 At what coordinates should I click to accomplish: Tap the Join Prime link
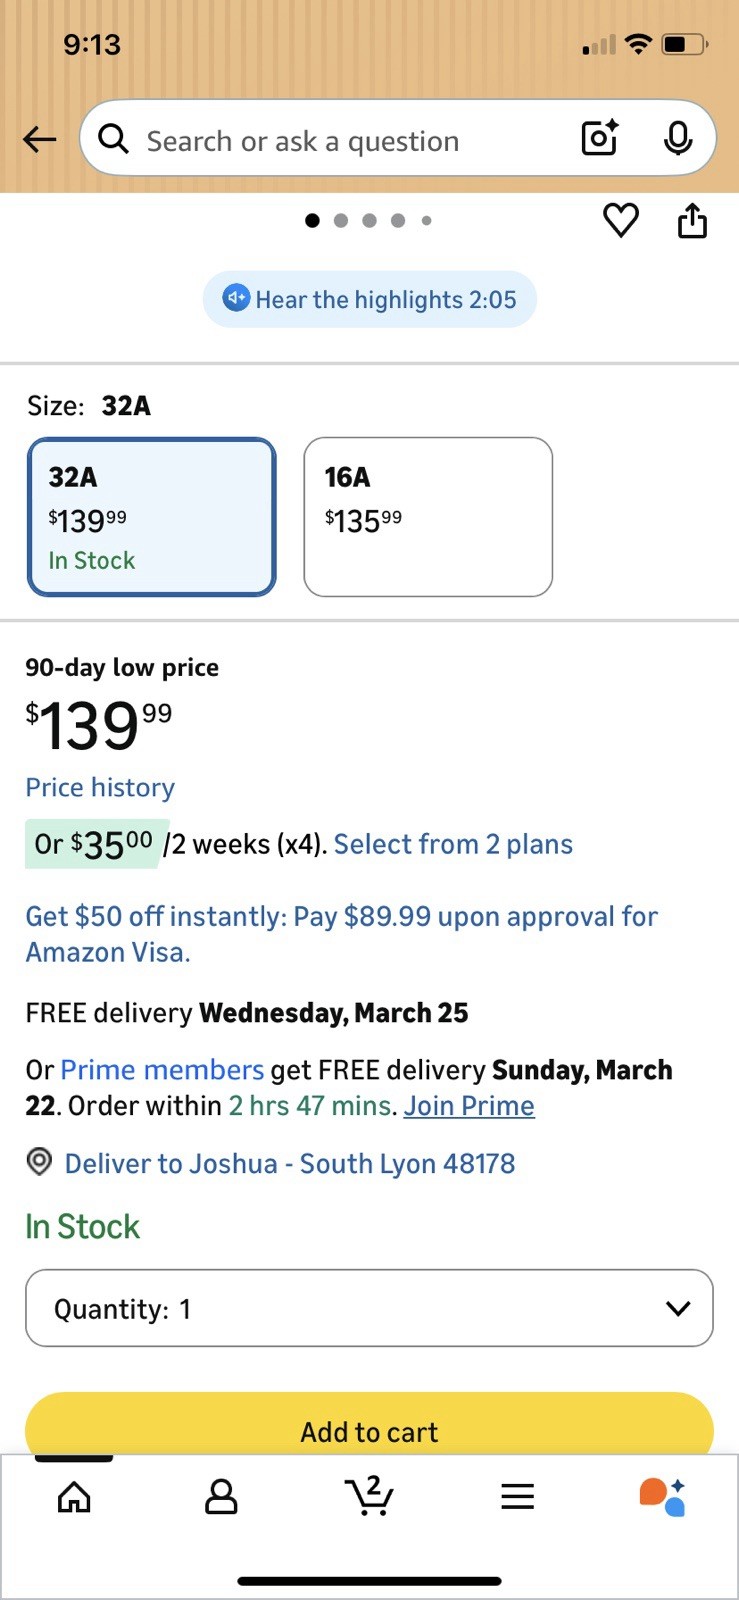point(469,1106)
